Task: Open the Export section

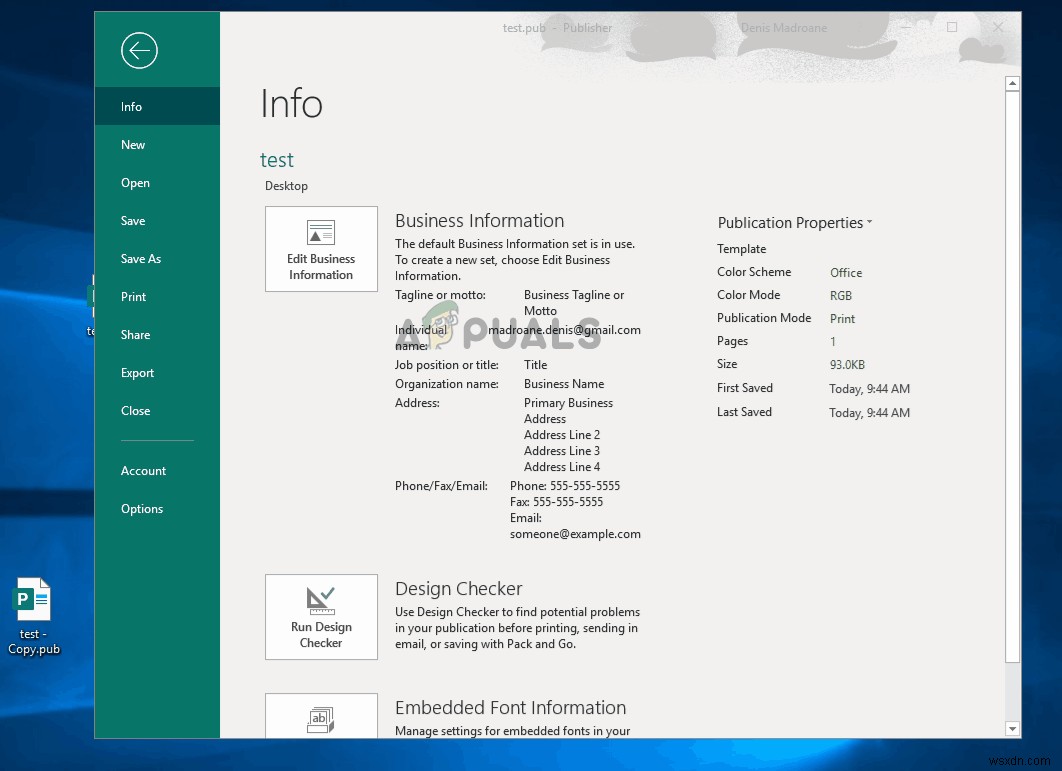Action: click(x=137, y=372)
